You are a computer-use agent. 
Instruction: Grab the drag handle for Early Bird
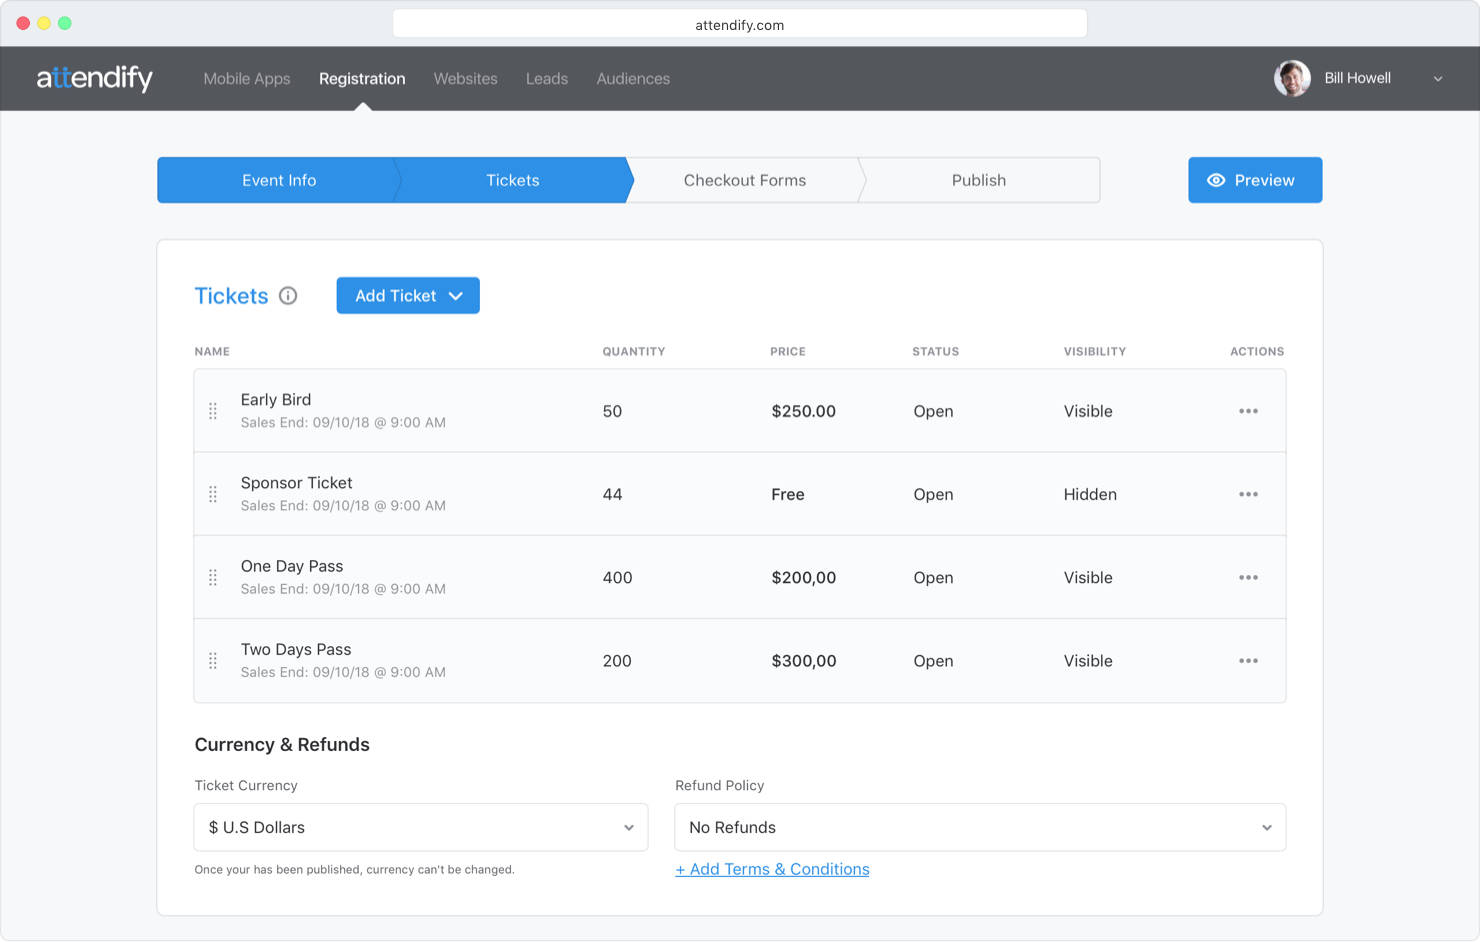[213, 410]
